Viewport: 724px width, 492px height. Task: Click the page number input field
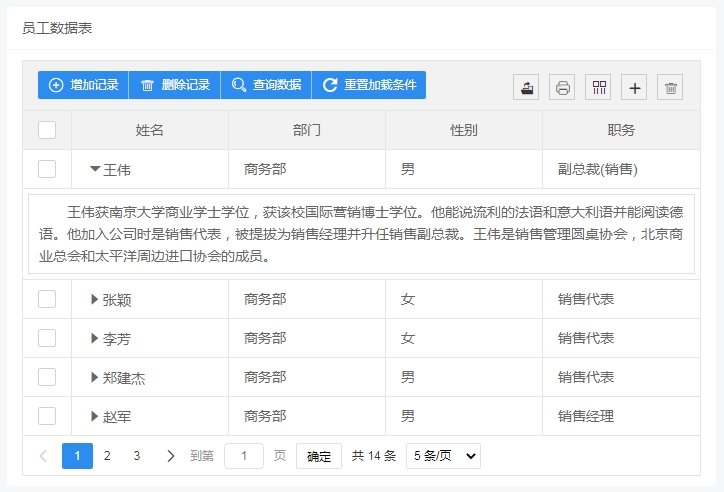(244, 456)
